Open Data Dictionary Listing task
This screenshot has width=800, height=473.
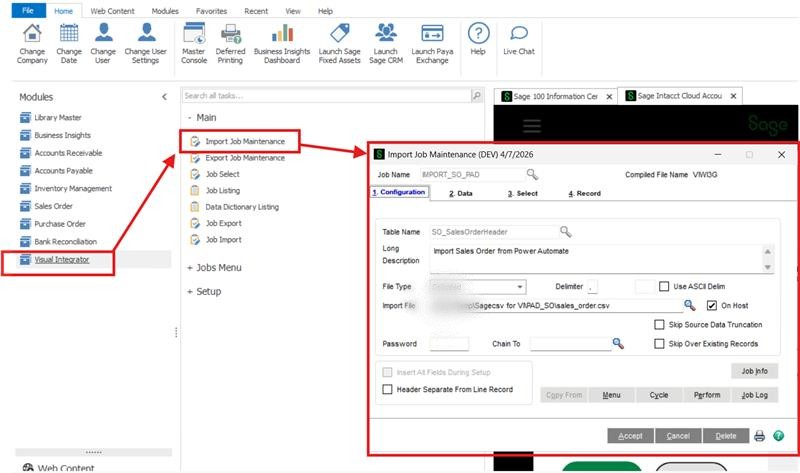tap(242, 207)
